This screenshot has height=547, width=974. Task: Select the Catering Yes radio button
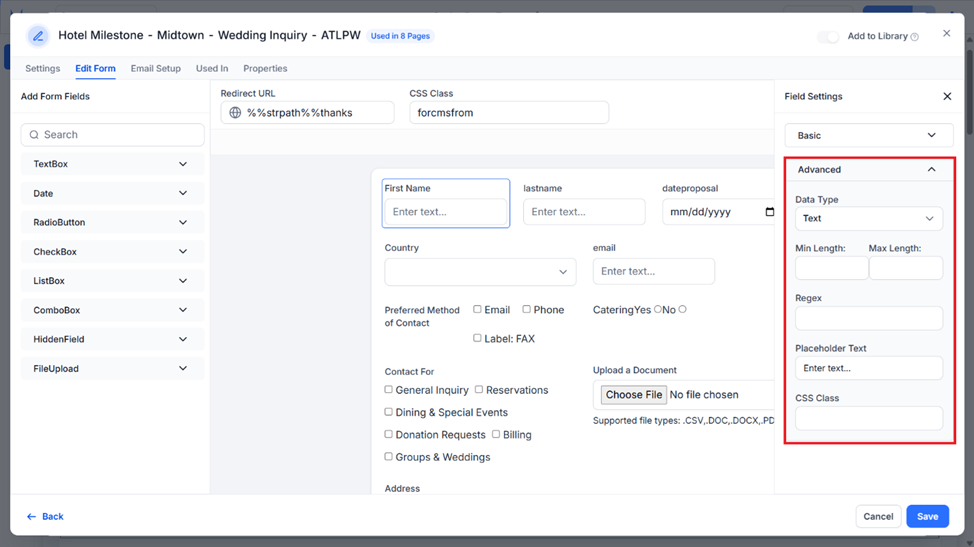coord(658,309)
